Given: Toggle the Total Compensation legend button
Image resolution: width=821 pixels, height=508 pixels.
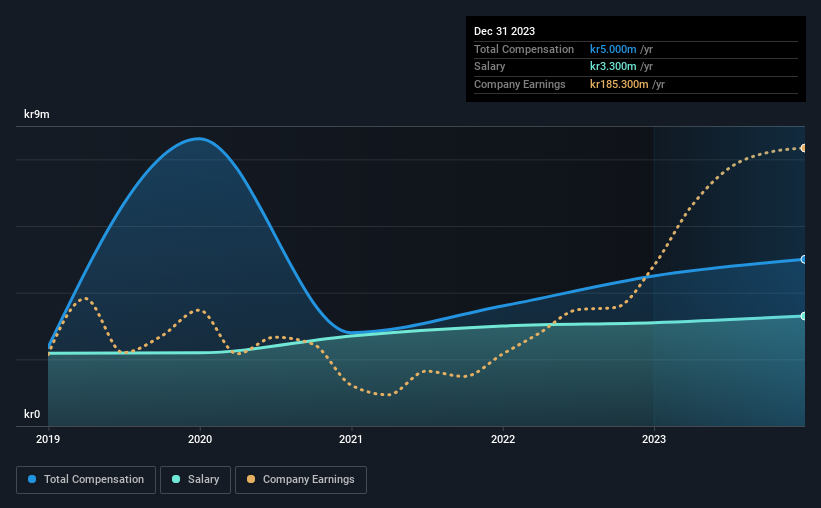Looking at the screenshot, I should [x=86, y=480].
